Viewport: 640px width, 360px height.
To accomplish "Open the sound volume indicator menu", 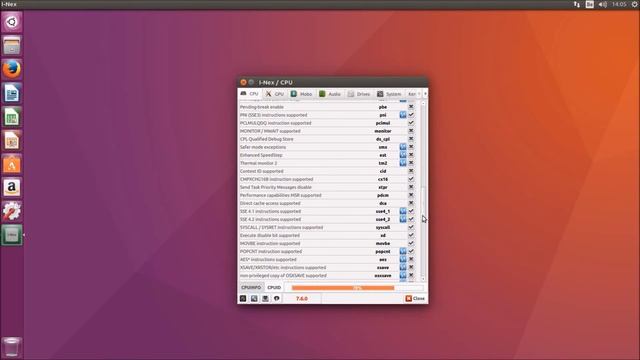I will [x=602, y=4].
